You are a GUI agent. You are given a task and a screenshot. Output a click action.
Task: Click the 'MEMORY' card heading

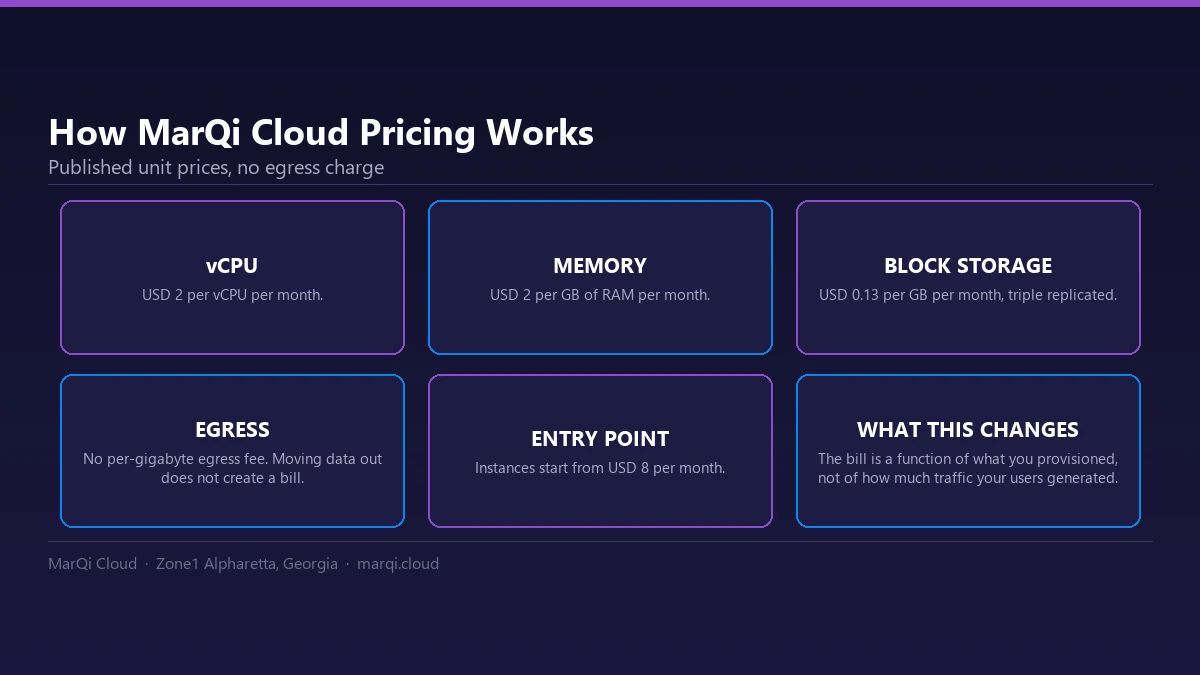coord(600,265)
